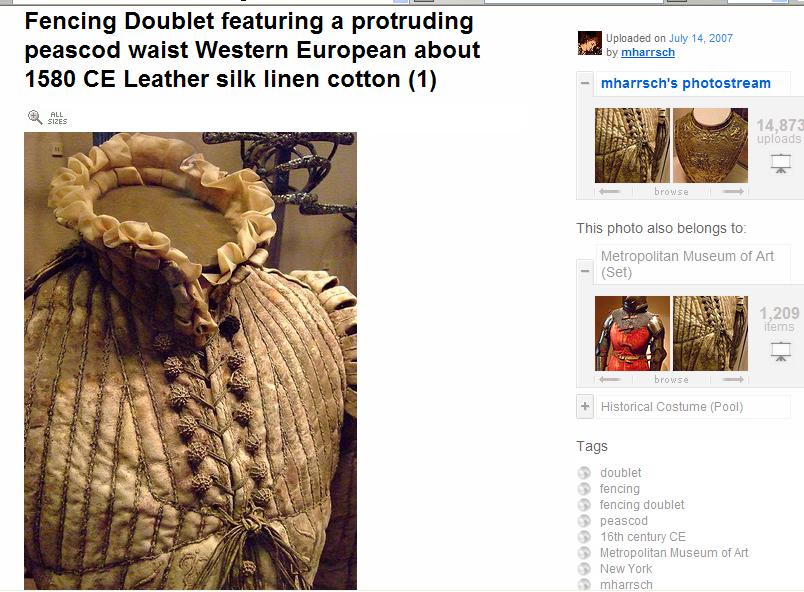The image size is (804, 592).
Task: Expand the Historical Costume pool
Action: click(x=585, y=406)
